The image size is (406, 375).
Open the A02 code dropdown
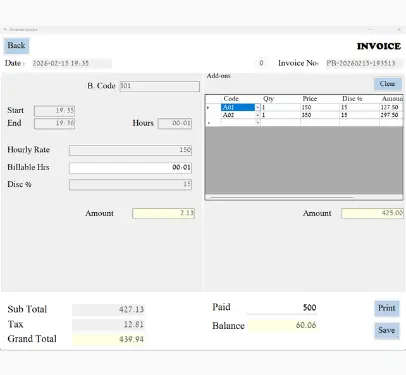pyautogui.click(x=257, y=115)
